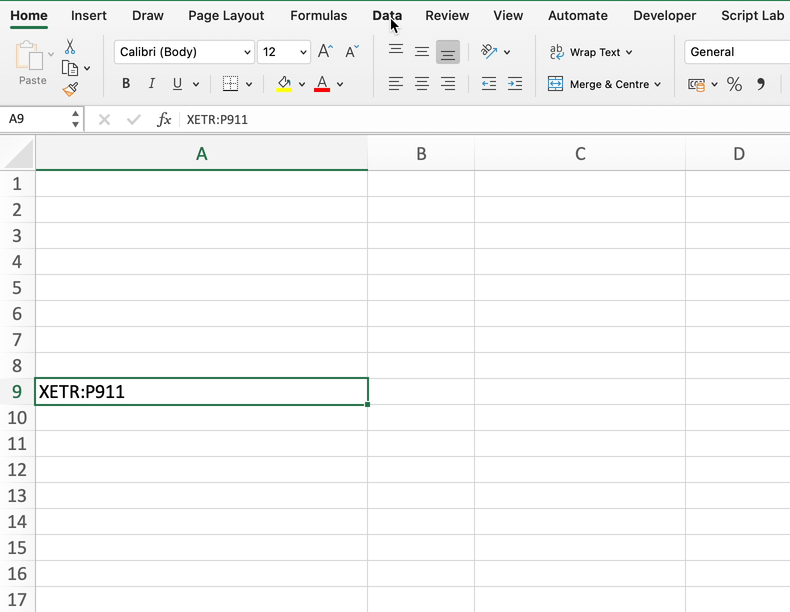This screenshot has width=790, height=612.
Task: Toggle Bottom Align button
Action: (447, 52)
